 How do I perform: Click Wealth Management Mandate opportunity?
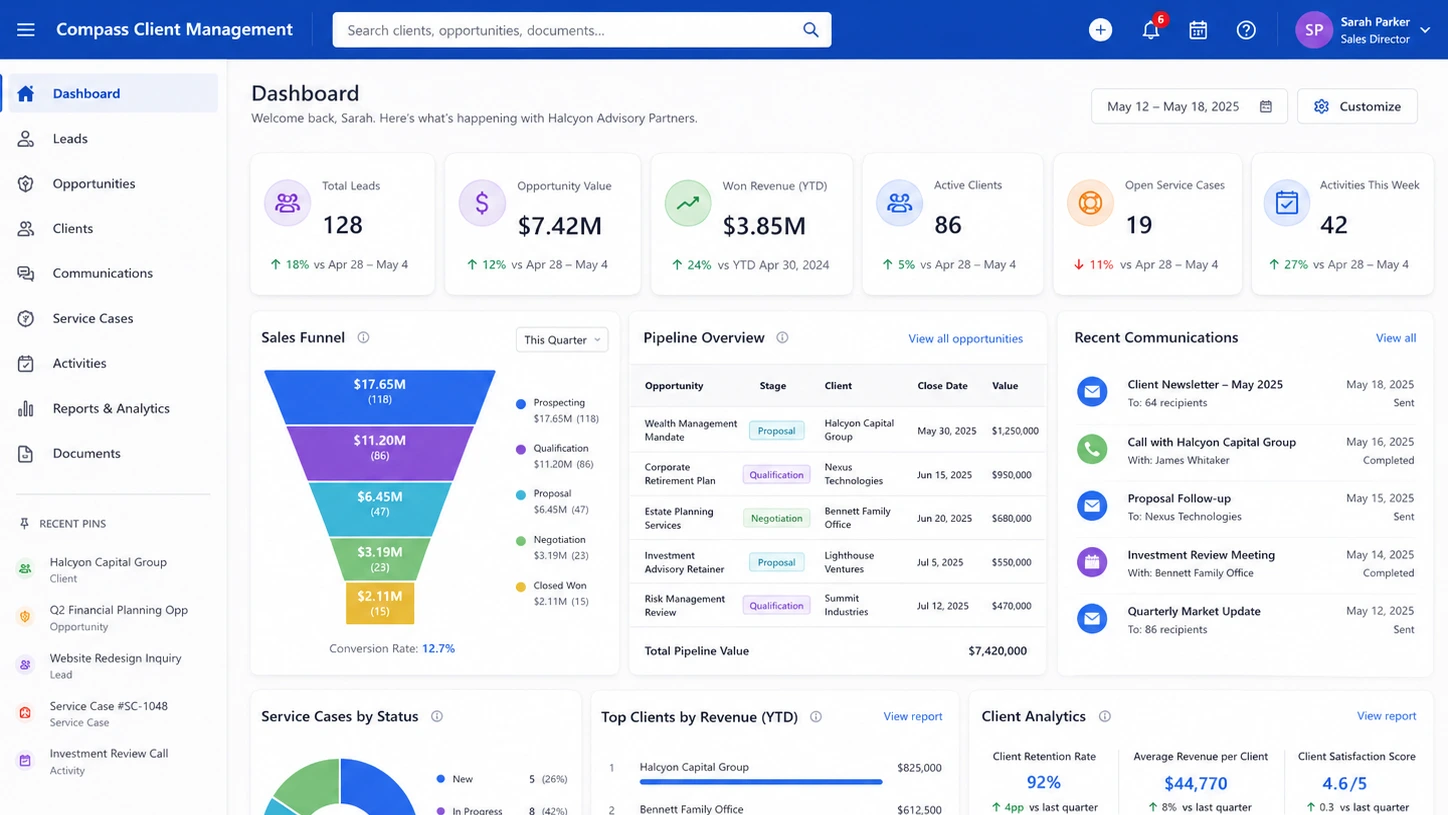690,430
